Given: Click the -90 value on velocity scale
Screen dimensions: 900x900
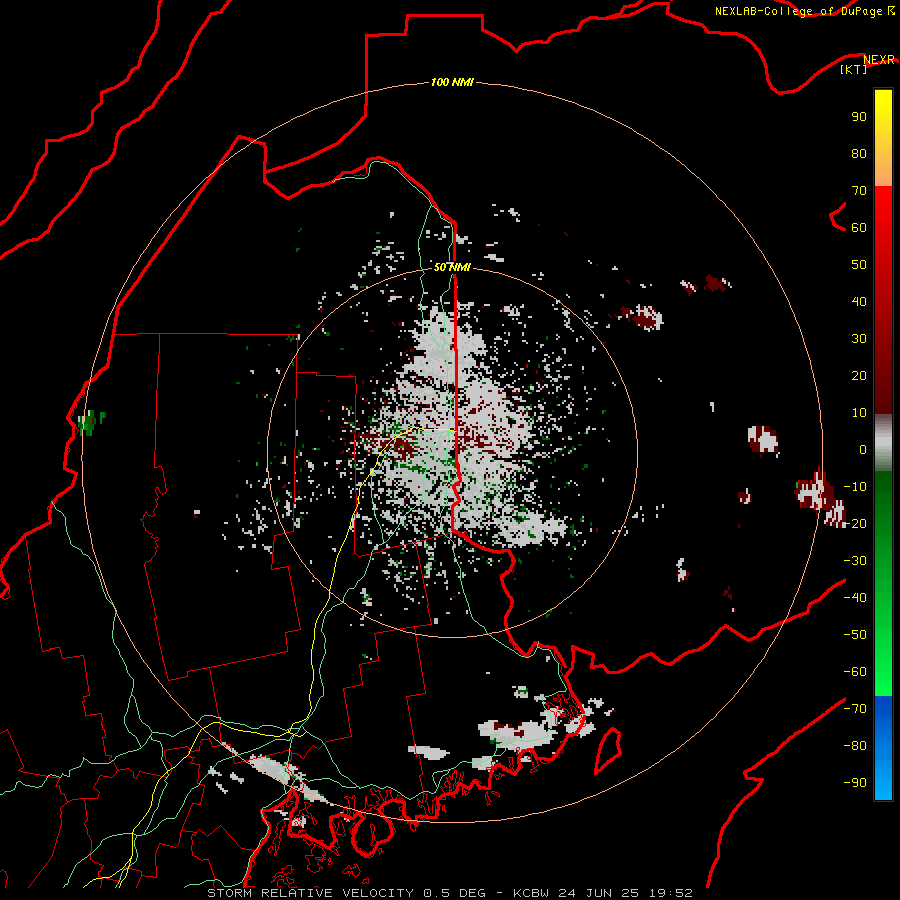Looking at the screenshot, I should (x=855, y=782).
